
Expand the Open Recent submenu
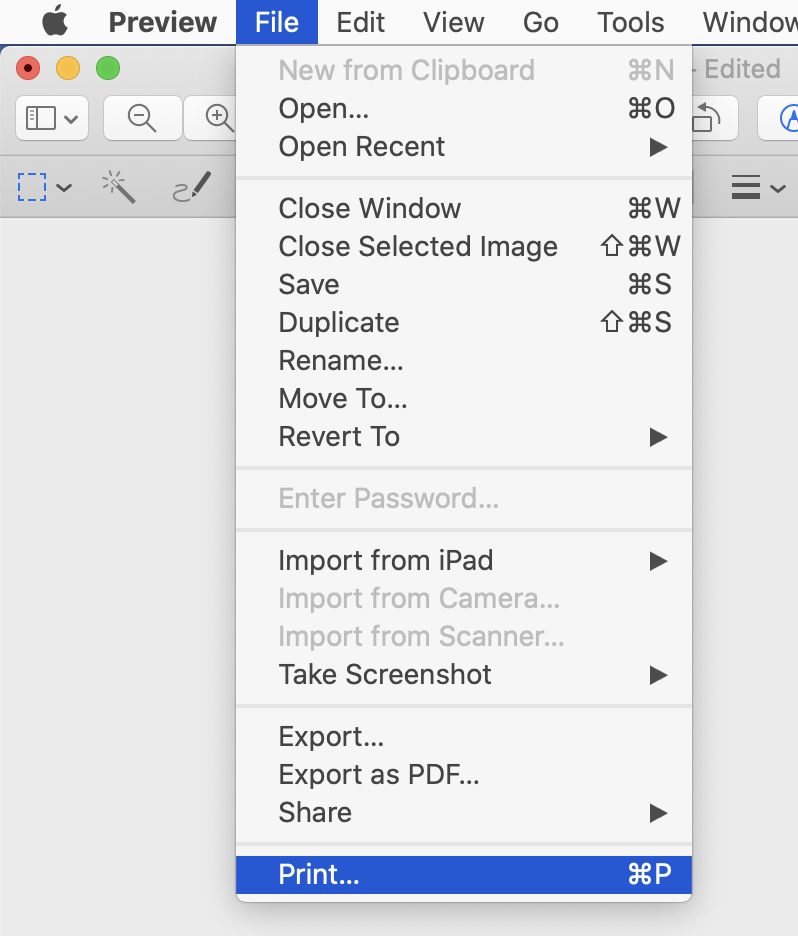pos(362,146)
